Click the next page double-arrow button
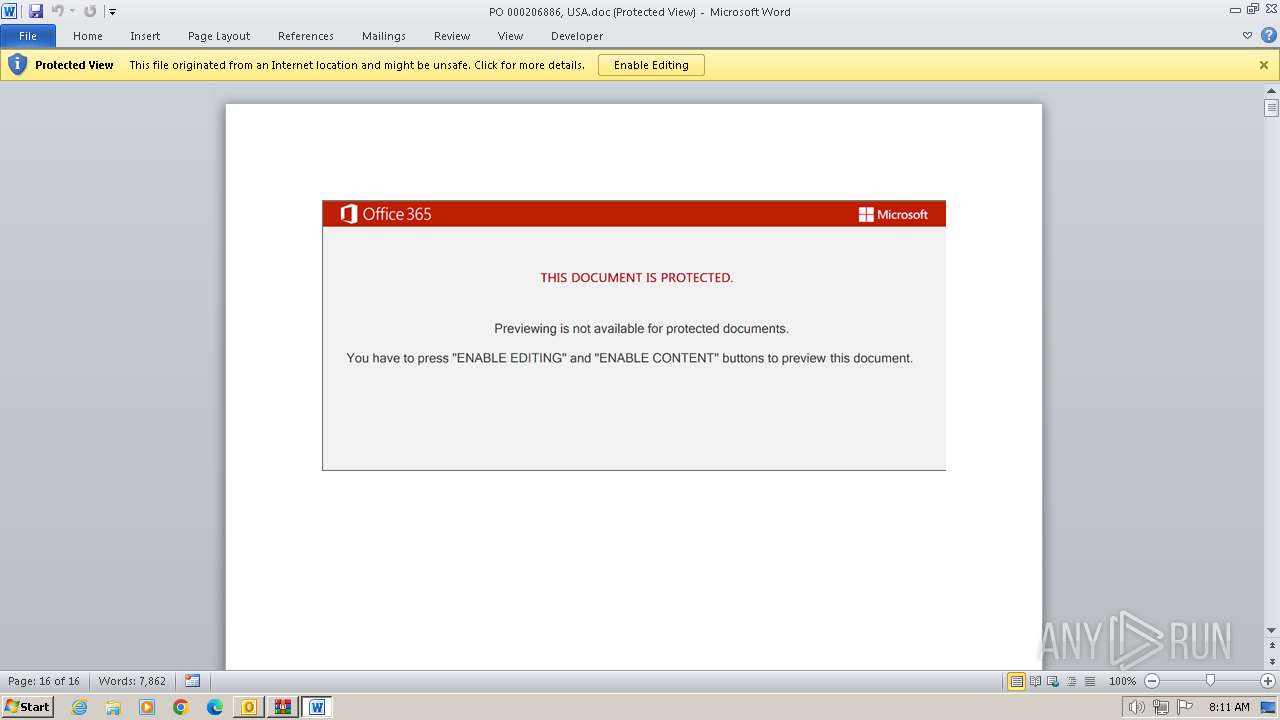Image resolution: width=1280 pixels, height=720 pixels. tap(1271, 663)
